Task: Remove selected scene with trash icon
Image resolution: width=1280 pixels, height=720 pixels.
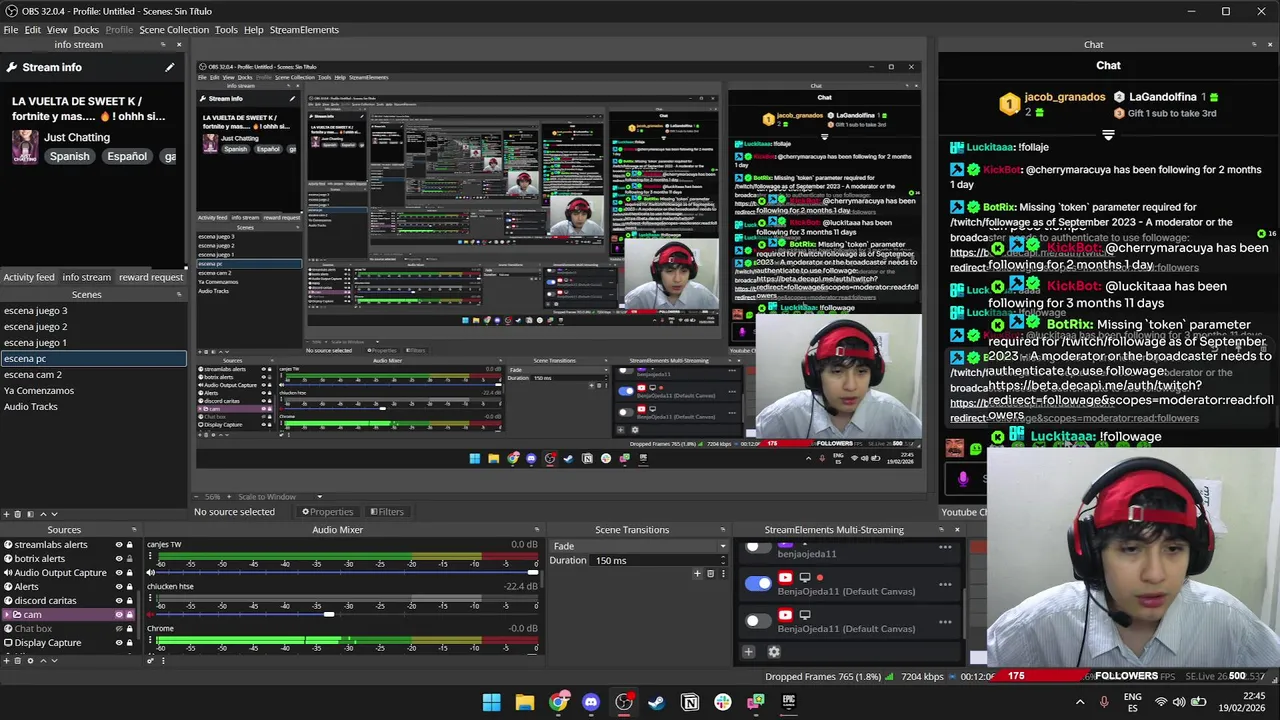Action: coord(18,514)
